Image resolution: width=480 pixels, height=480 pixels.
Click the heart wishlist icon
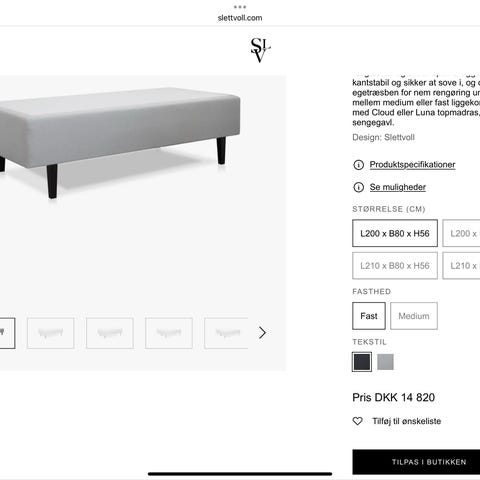[x=358, y=421]
